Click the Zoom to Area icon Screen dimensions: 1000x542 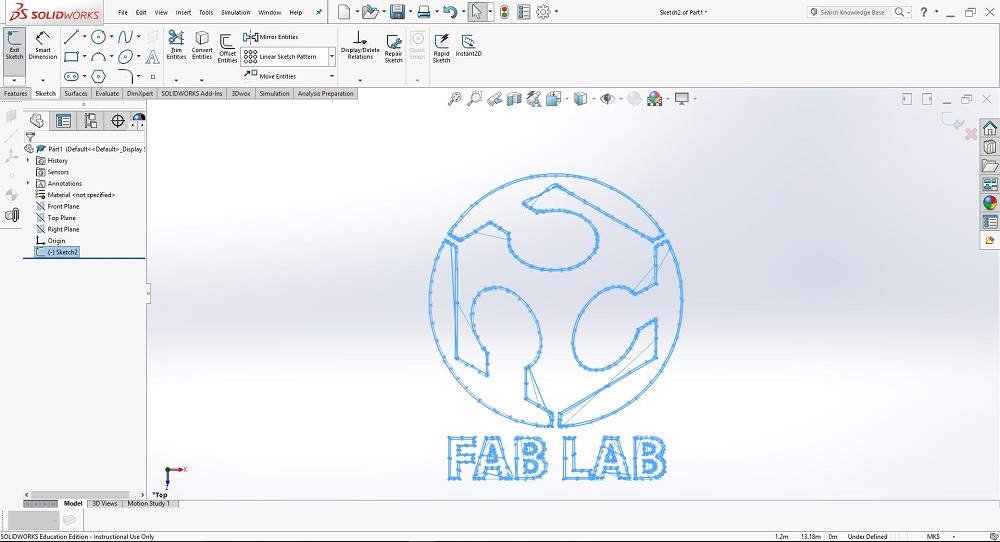[474, 99]
